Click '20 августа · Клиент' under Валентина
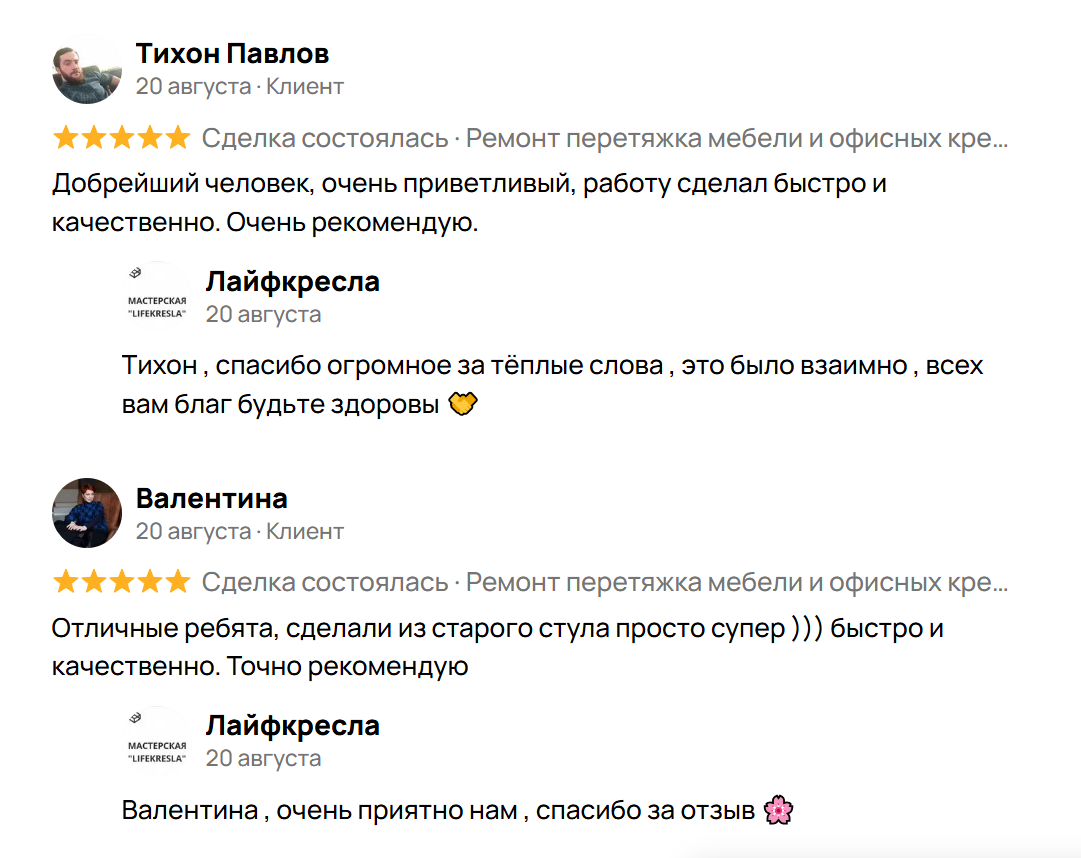This screenshot has height=858, width=1081. pos(239,530)
